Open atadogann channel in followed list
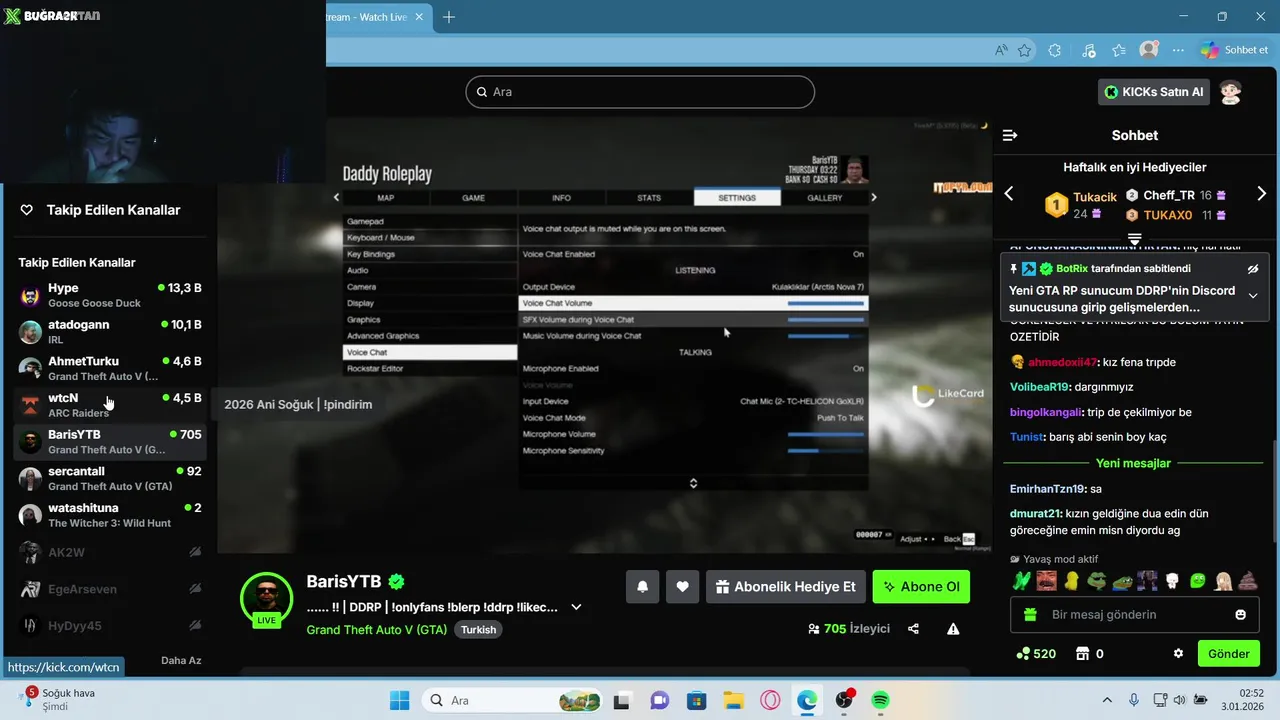Screen dimensions: 1280x720 (110, 332)
